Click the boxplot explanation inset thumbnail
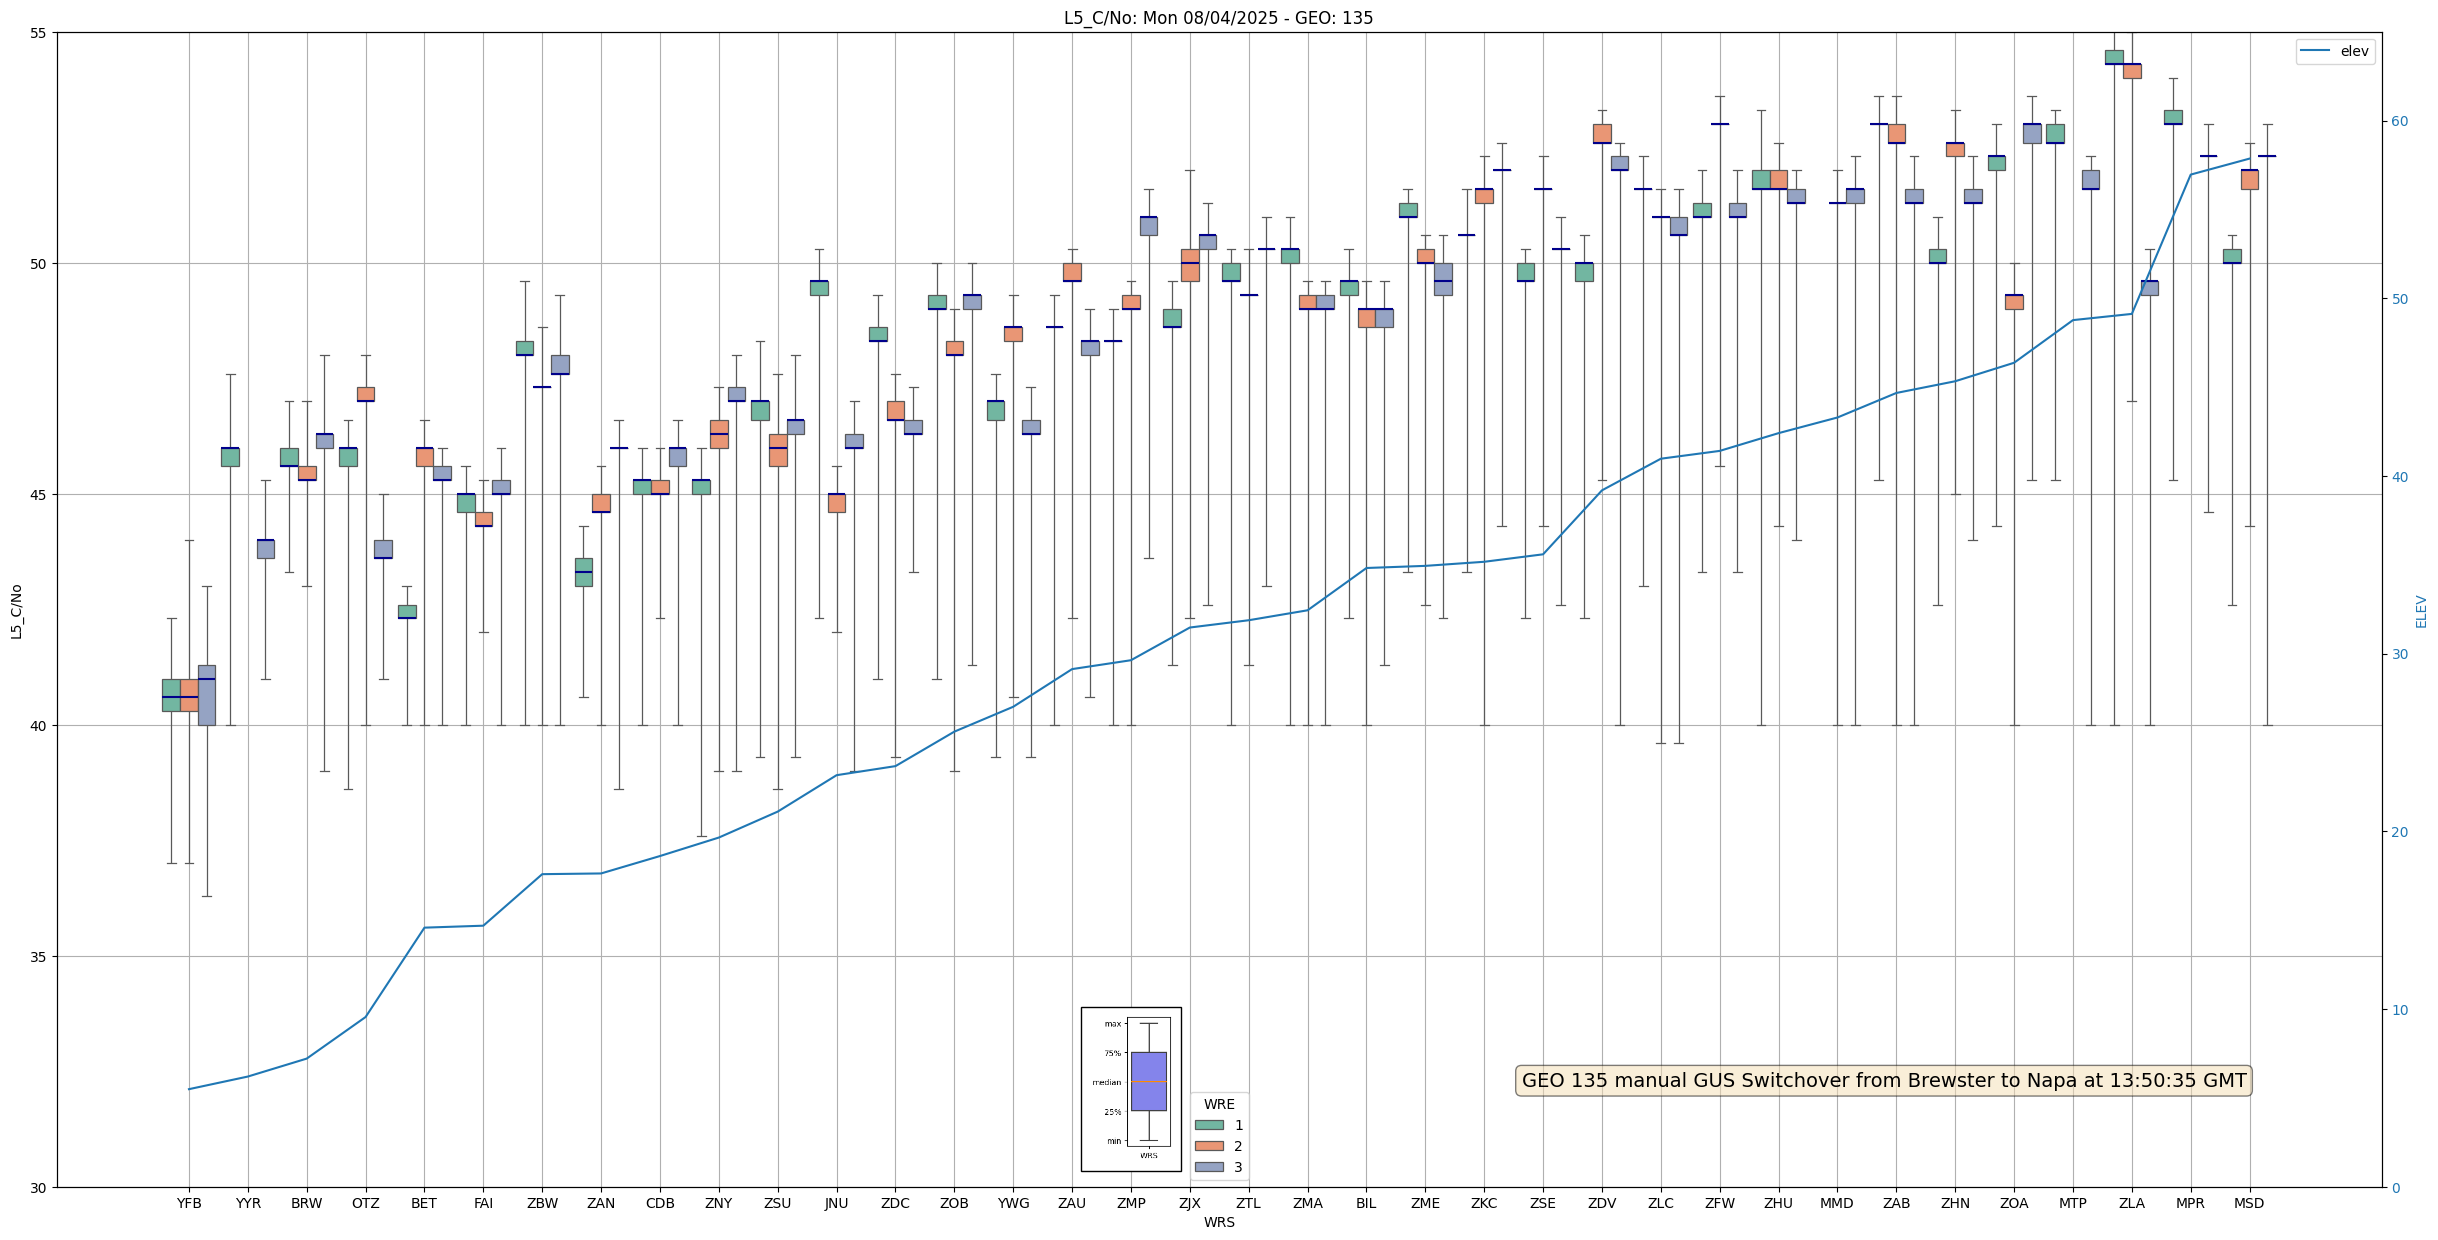The image size is (2438, 1240). point(1130,1089)
